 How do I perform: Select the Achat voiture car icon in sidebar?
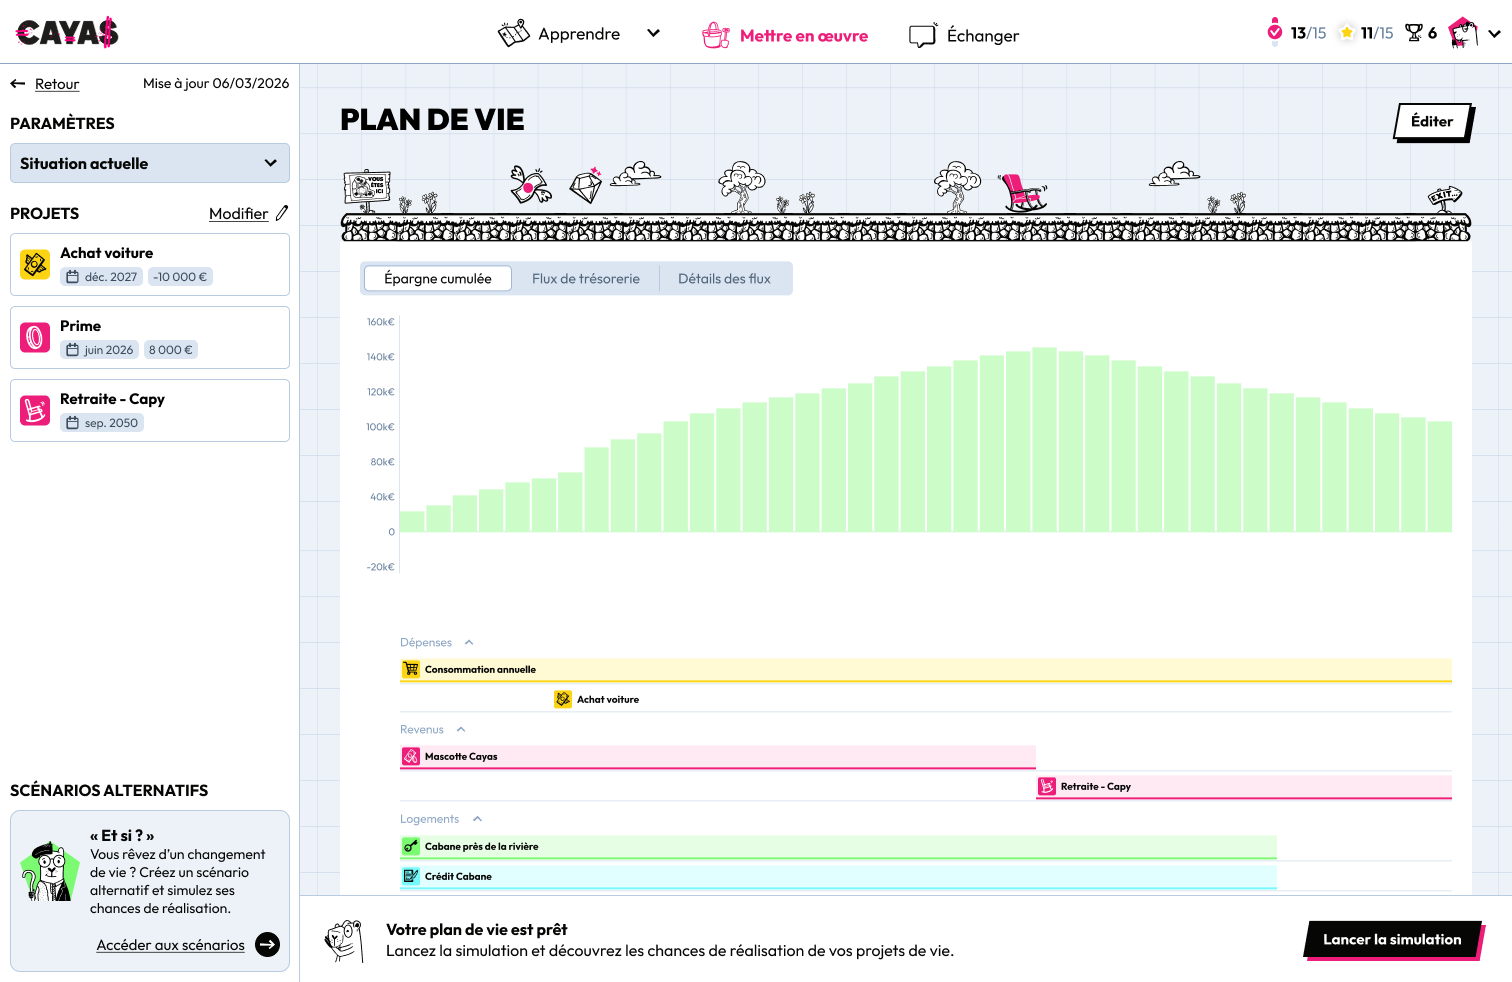pos(35,264)
